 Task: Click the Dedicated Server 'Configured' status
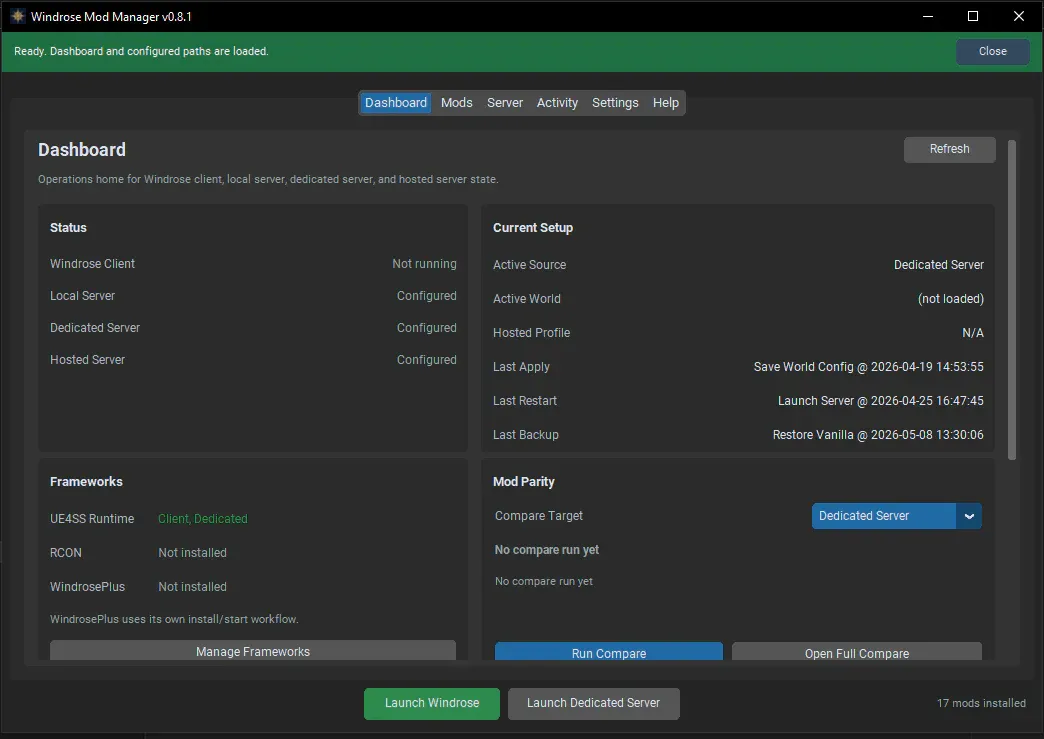[x=427, y=328]
